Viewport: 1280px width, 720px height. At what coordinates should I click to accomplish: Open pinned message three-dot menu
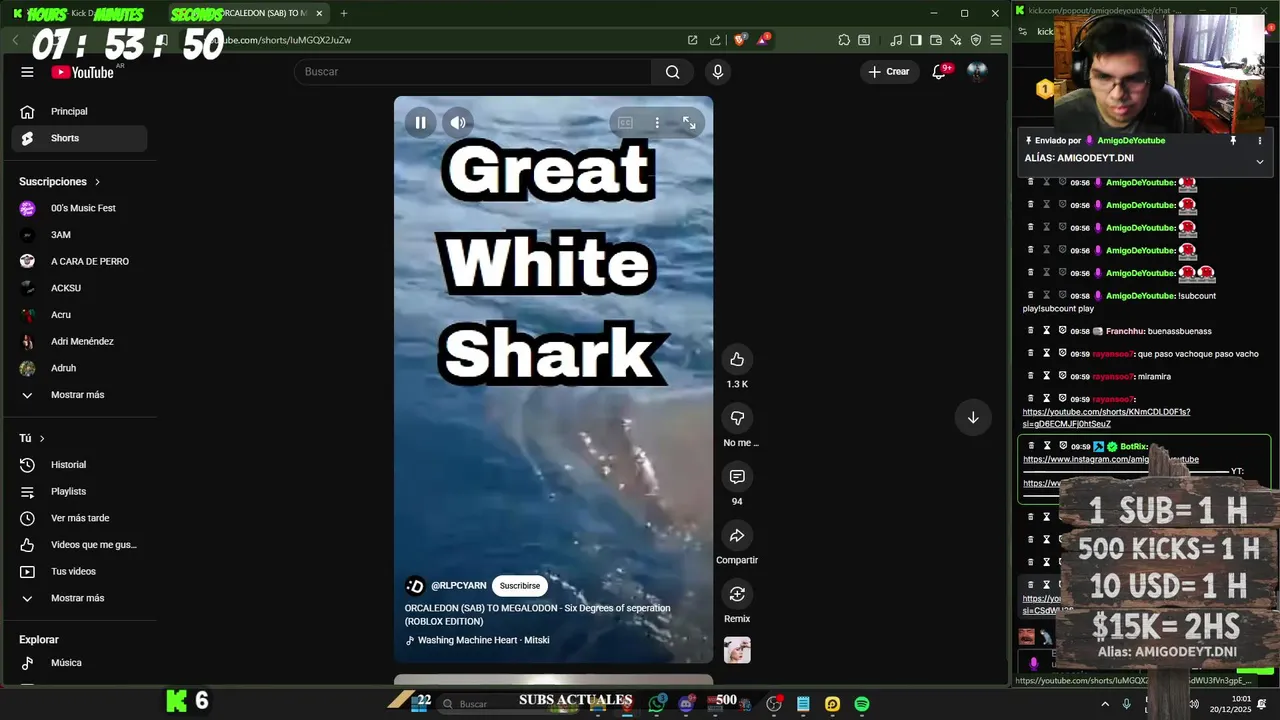[1260, 141]
